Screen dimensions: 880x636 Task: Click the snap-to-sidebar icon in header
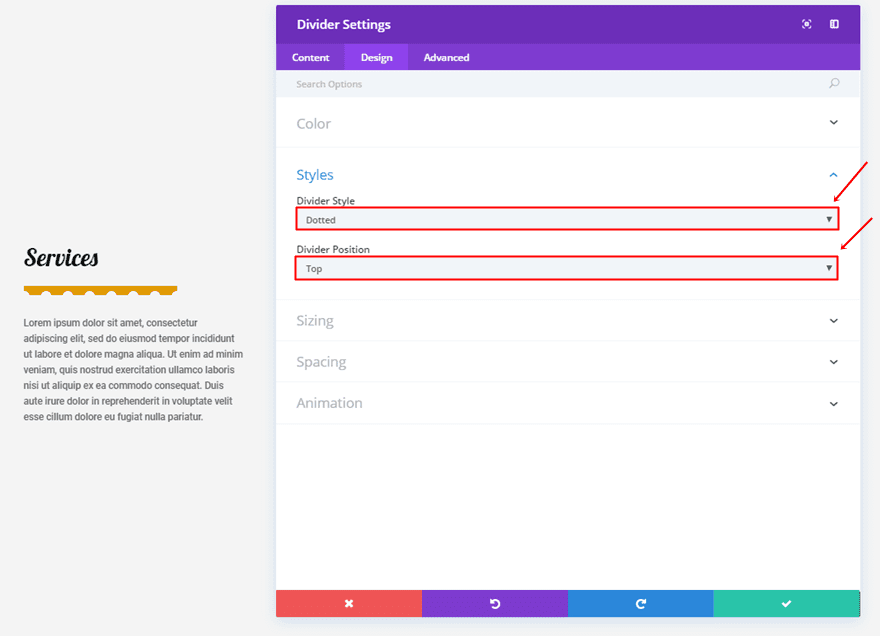(x=834, y=24)
